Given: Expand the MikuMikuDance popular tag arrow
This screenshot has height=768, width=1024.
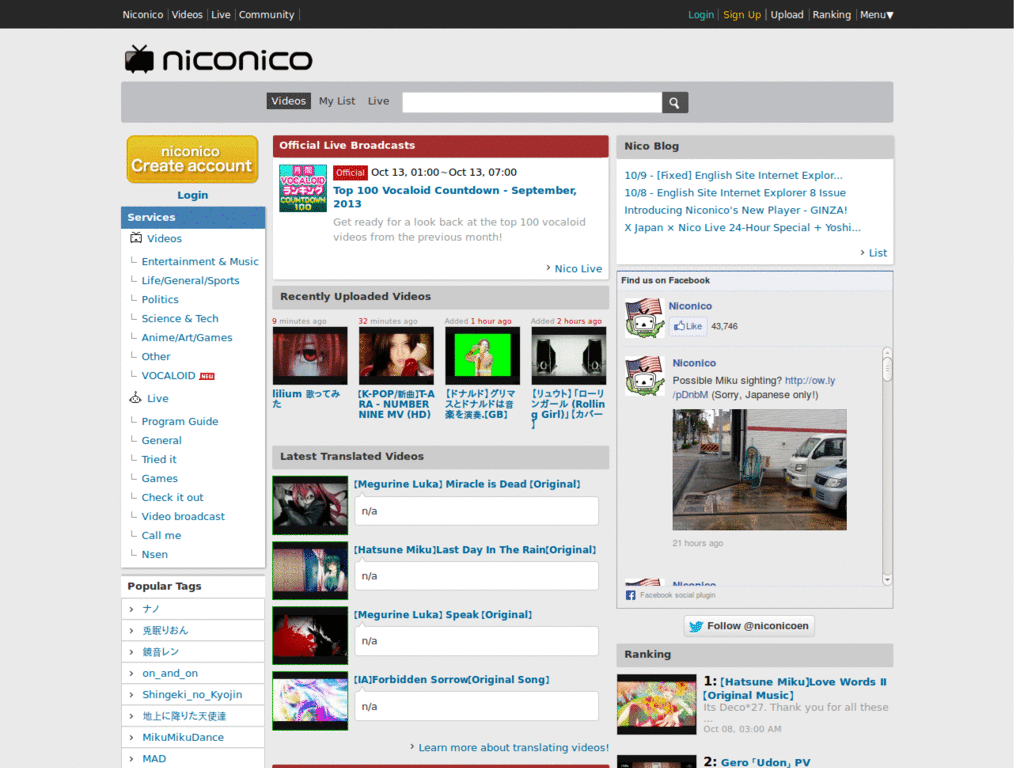Looking at the screenshot, I should [x=131, y=737].
